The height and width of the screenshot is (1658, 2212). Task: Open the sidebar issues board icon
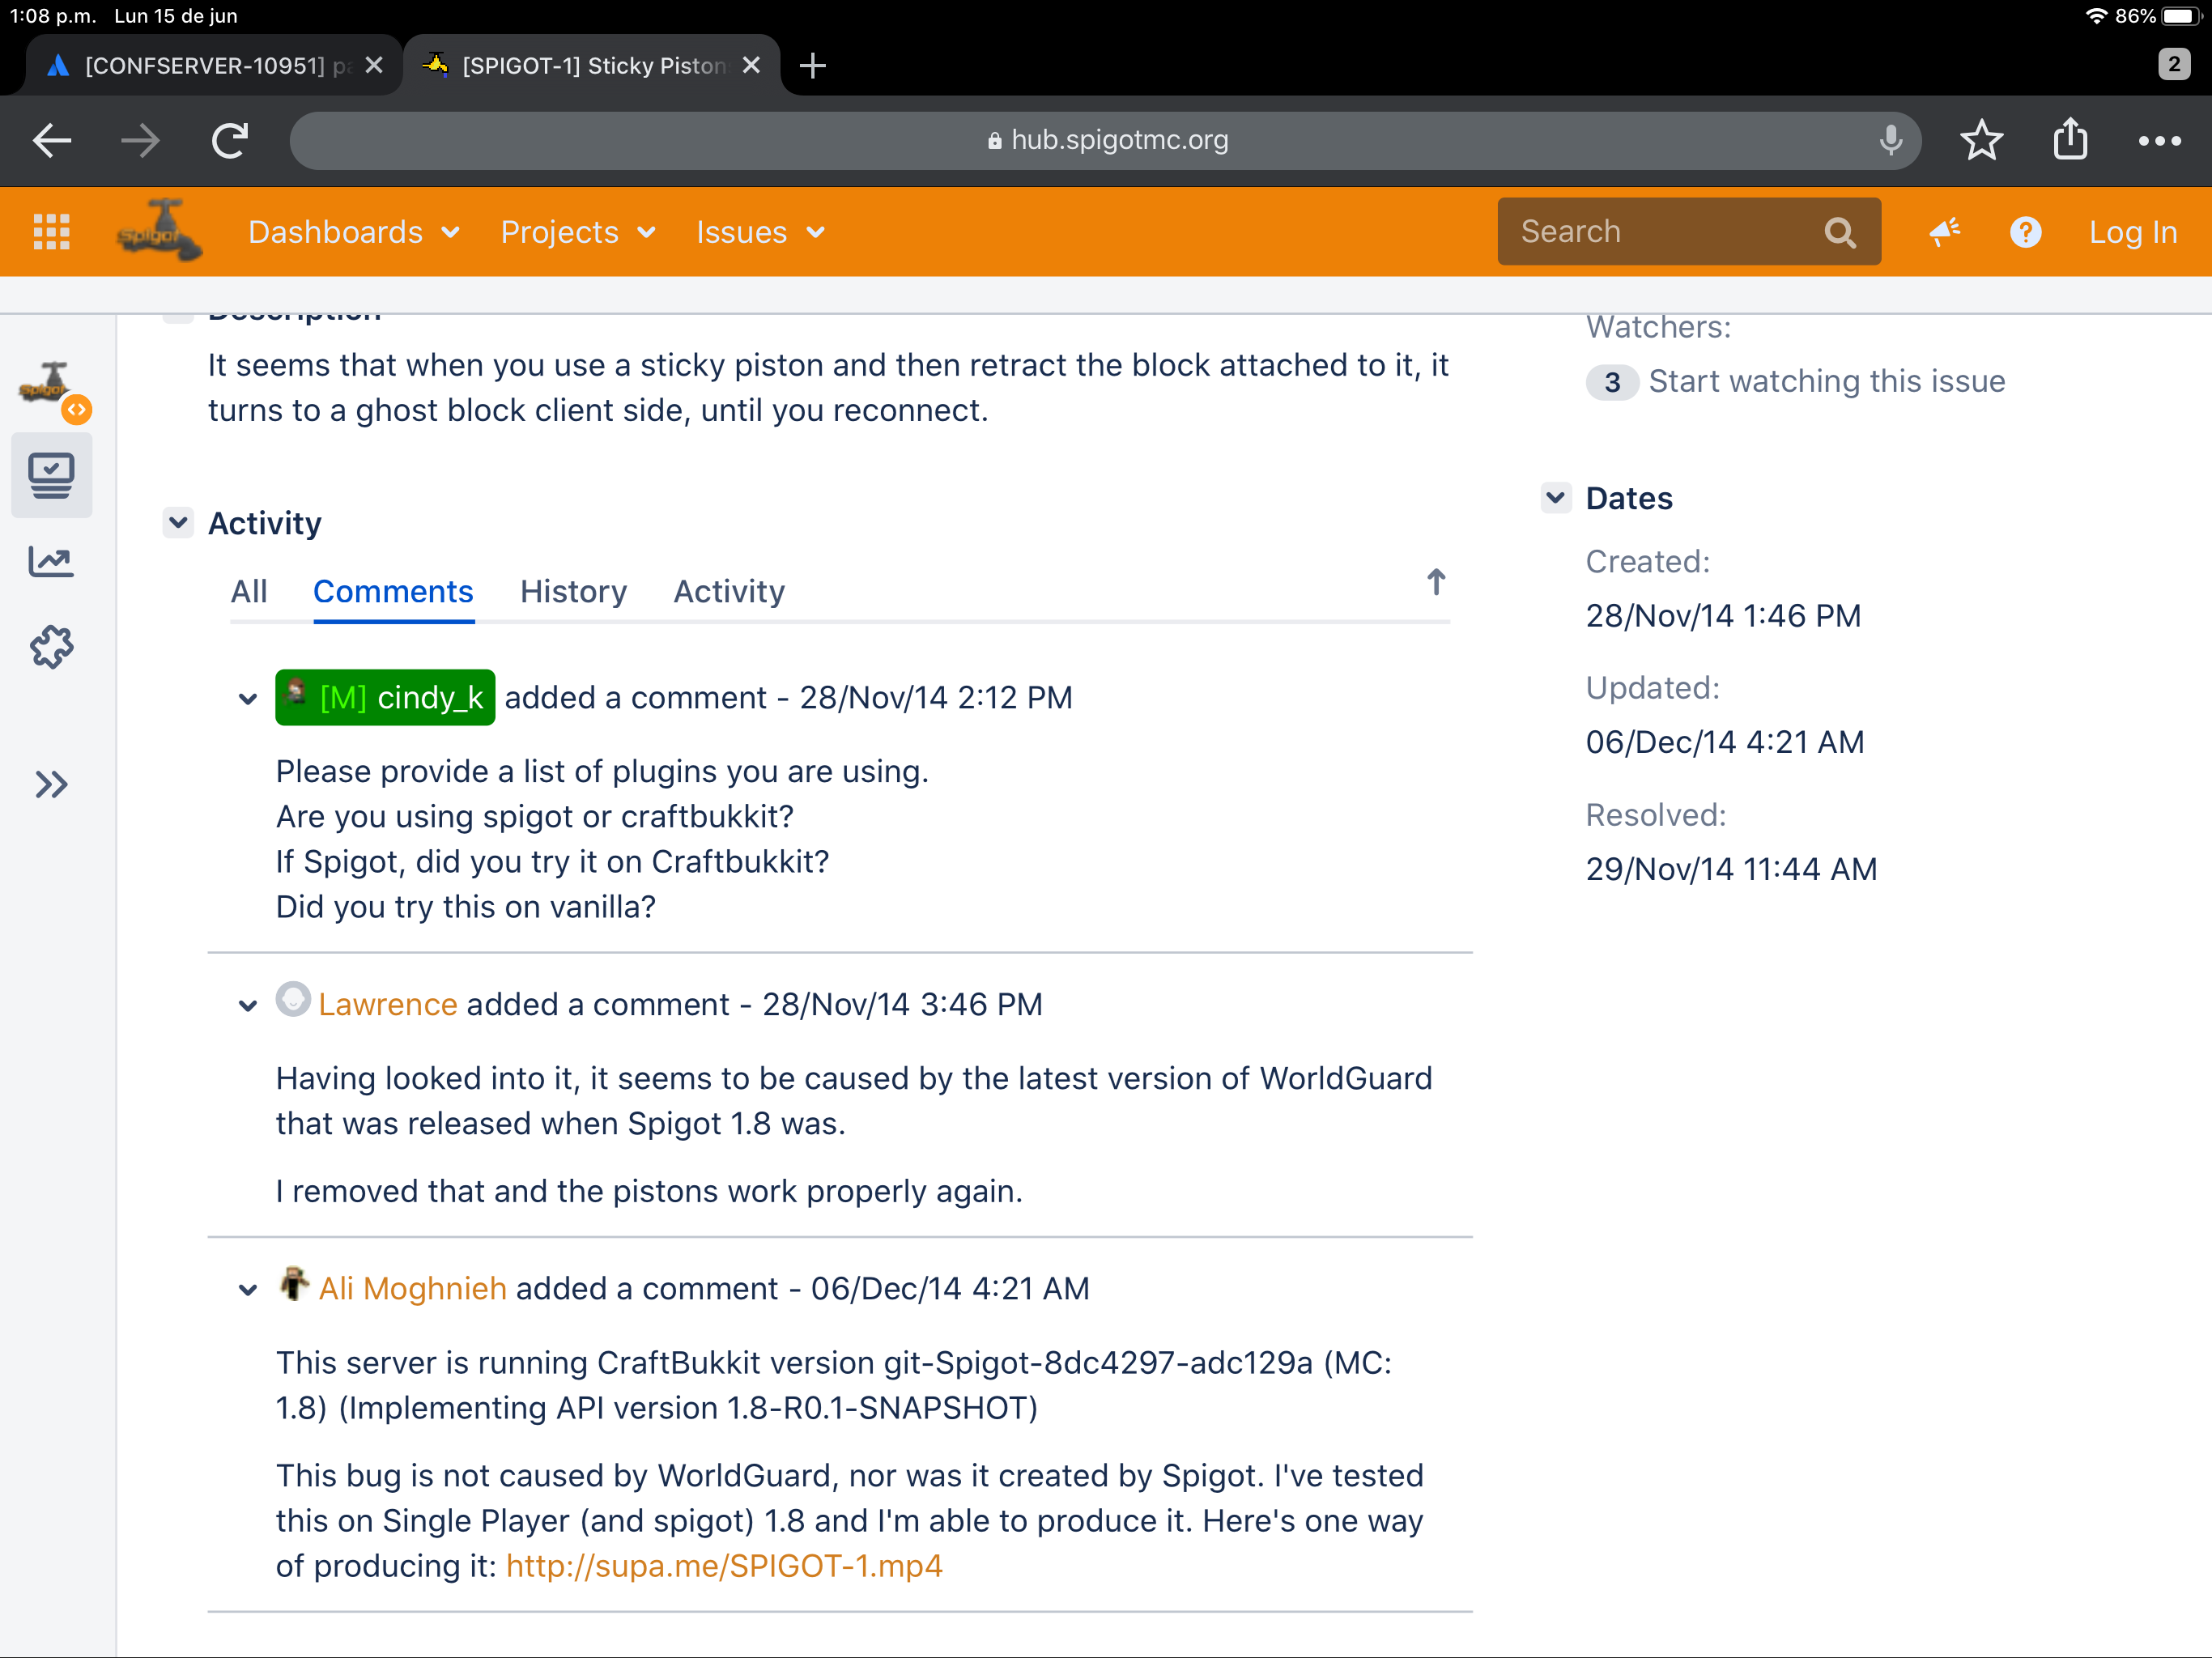51,476
